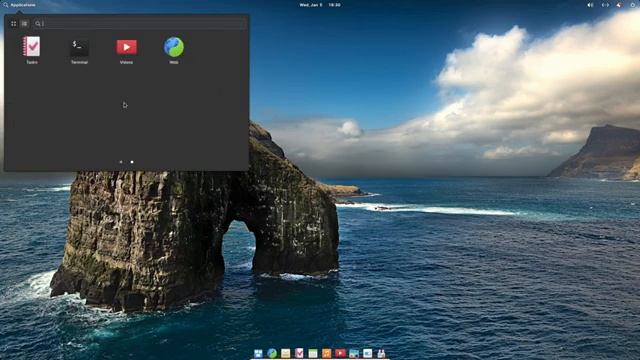This screenshot has height=360, width=640.
Task: Launch the Web browser from the launcher grid
Action: point(174,50)
